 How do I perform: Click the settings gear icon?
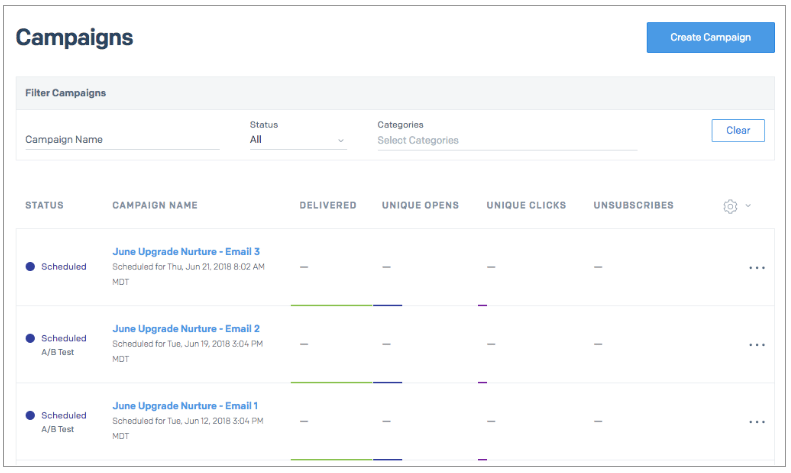point(730,206)
